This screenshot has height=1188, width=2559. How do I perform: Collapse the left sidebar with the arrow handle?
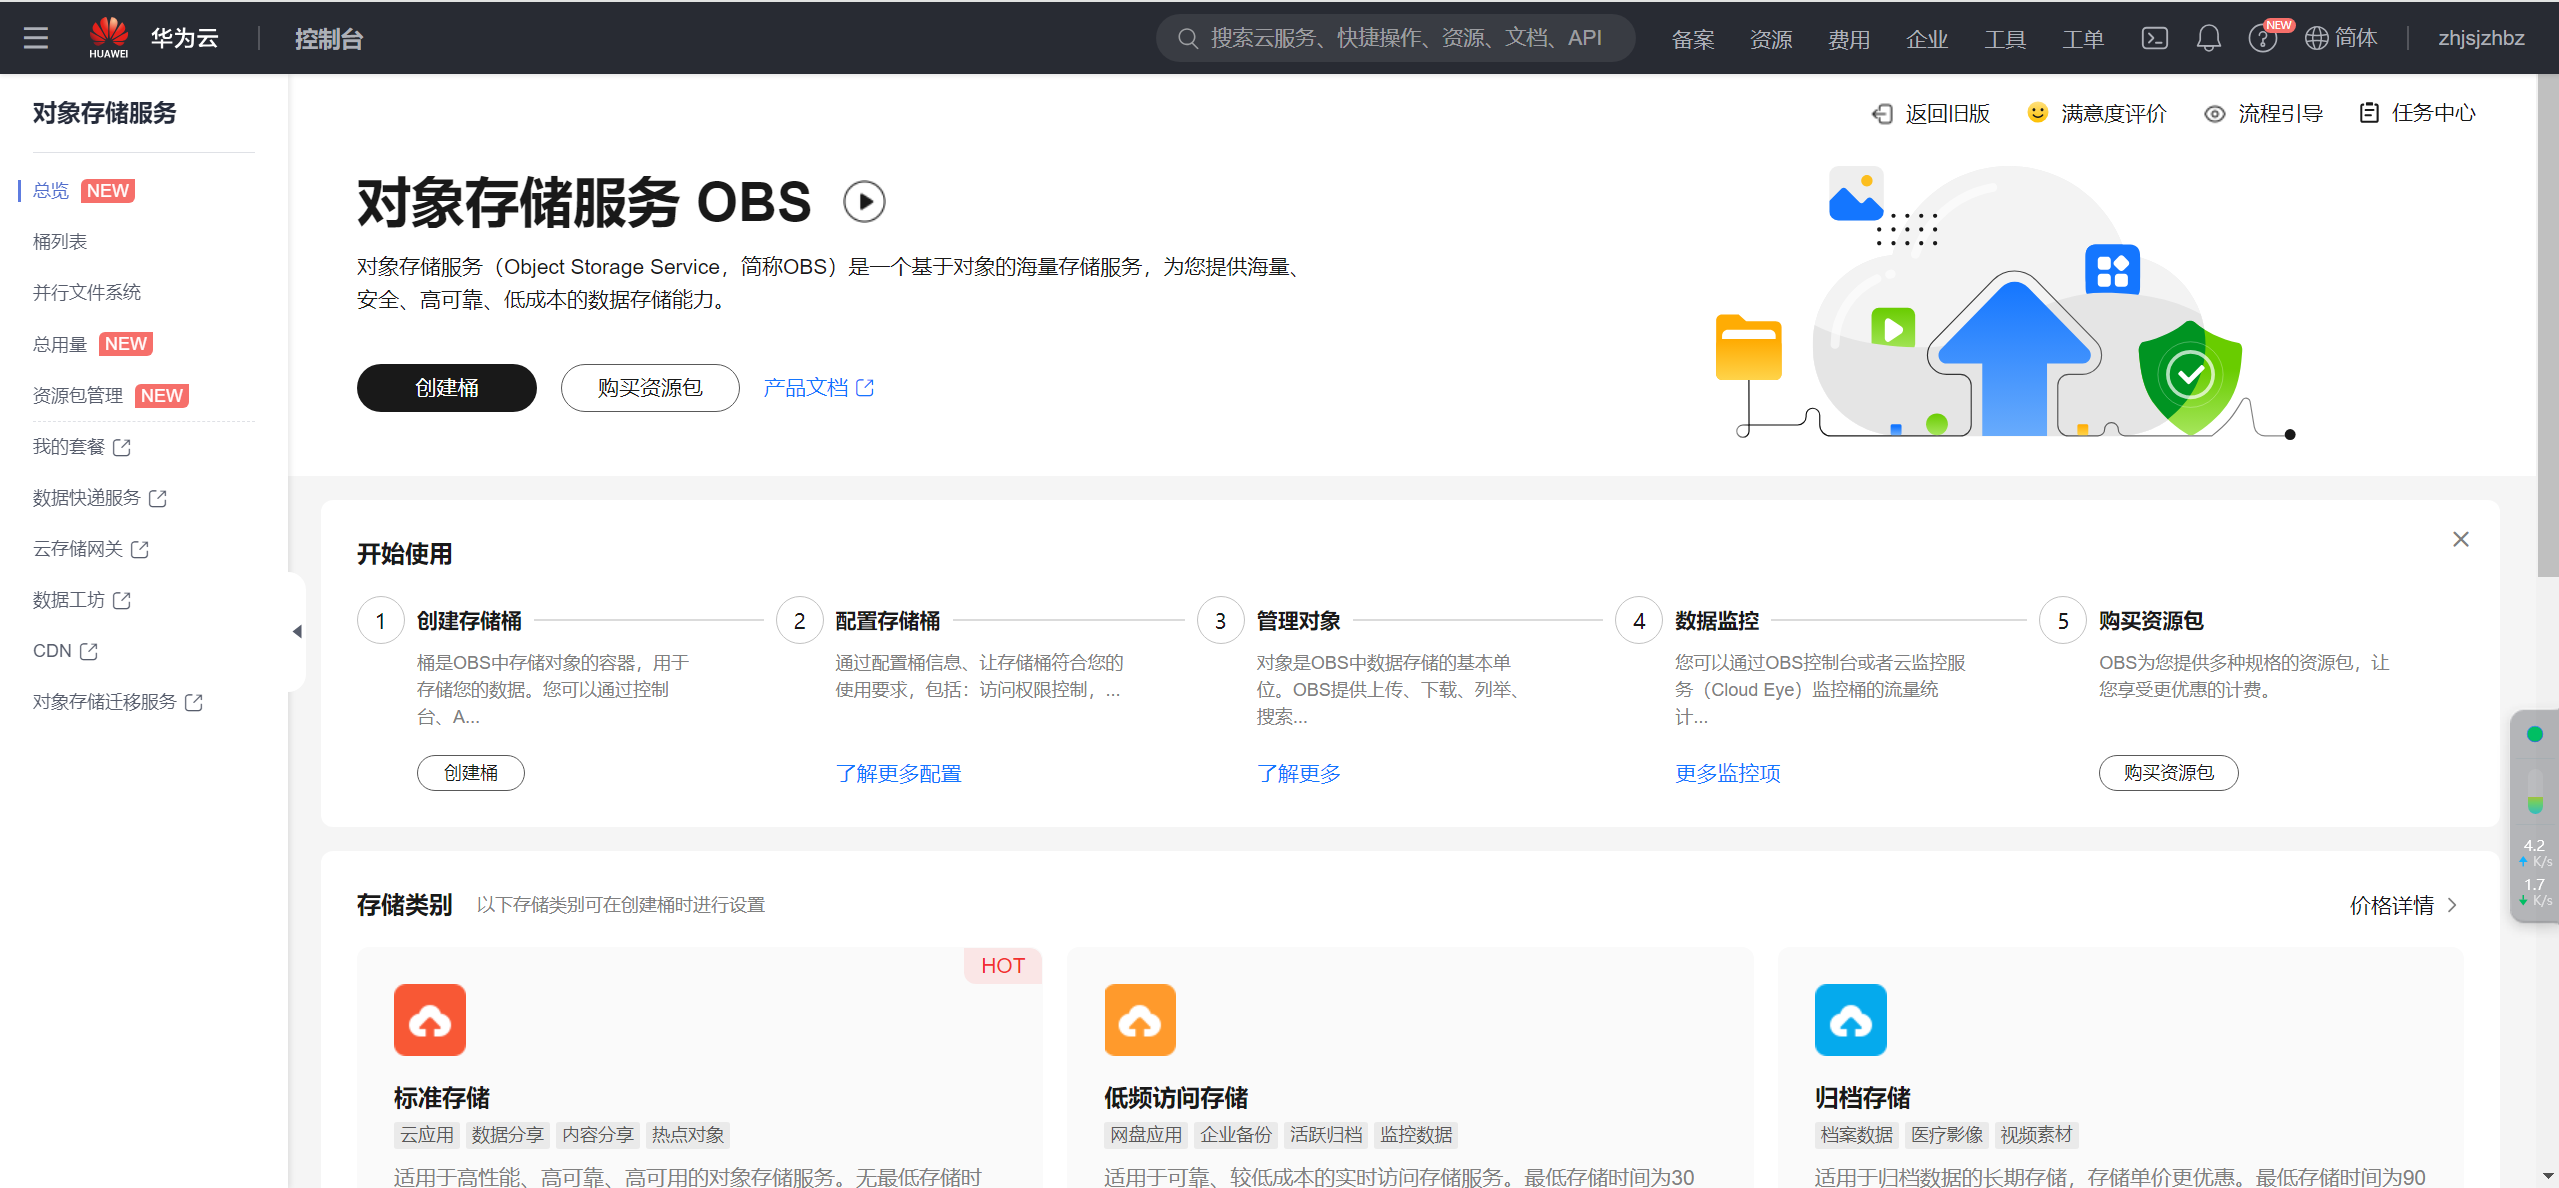click(297, 631)
